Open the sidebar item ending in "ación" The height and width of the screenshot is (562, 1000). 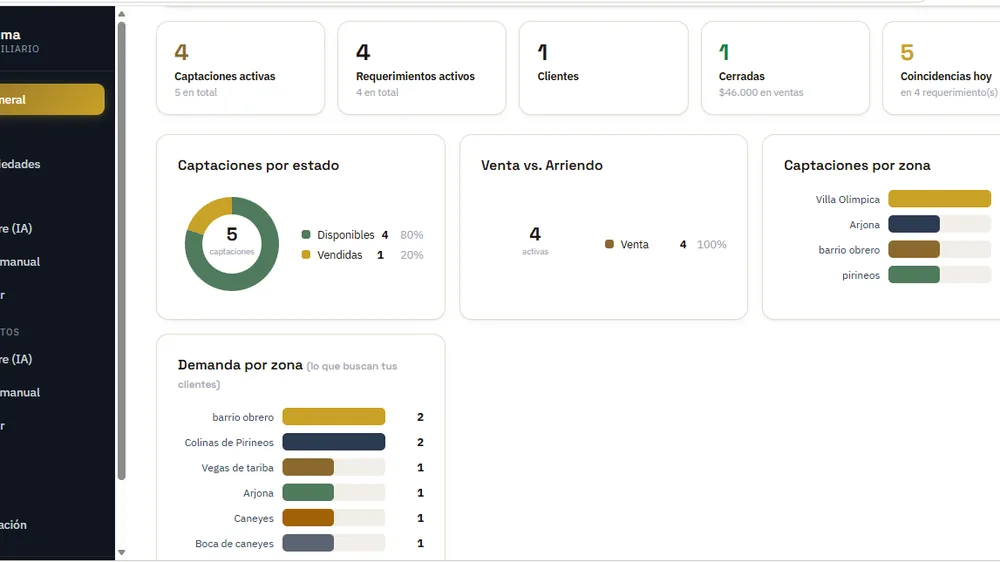[x=14, y=524]
